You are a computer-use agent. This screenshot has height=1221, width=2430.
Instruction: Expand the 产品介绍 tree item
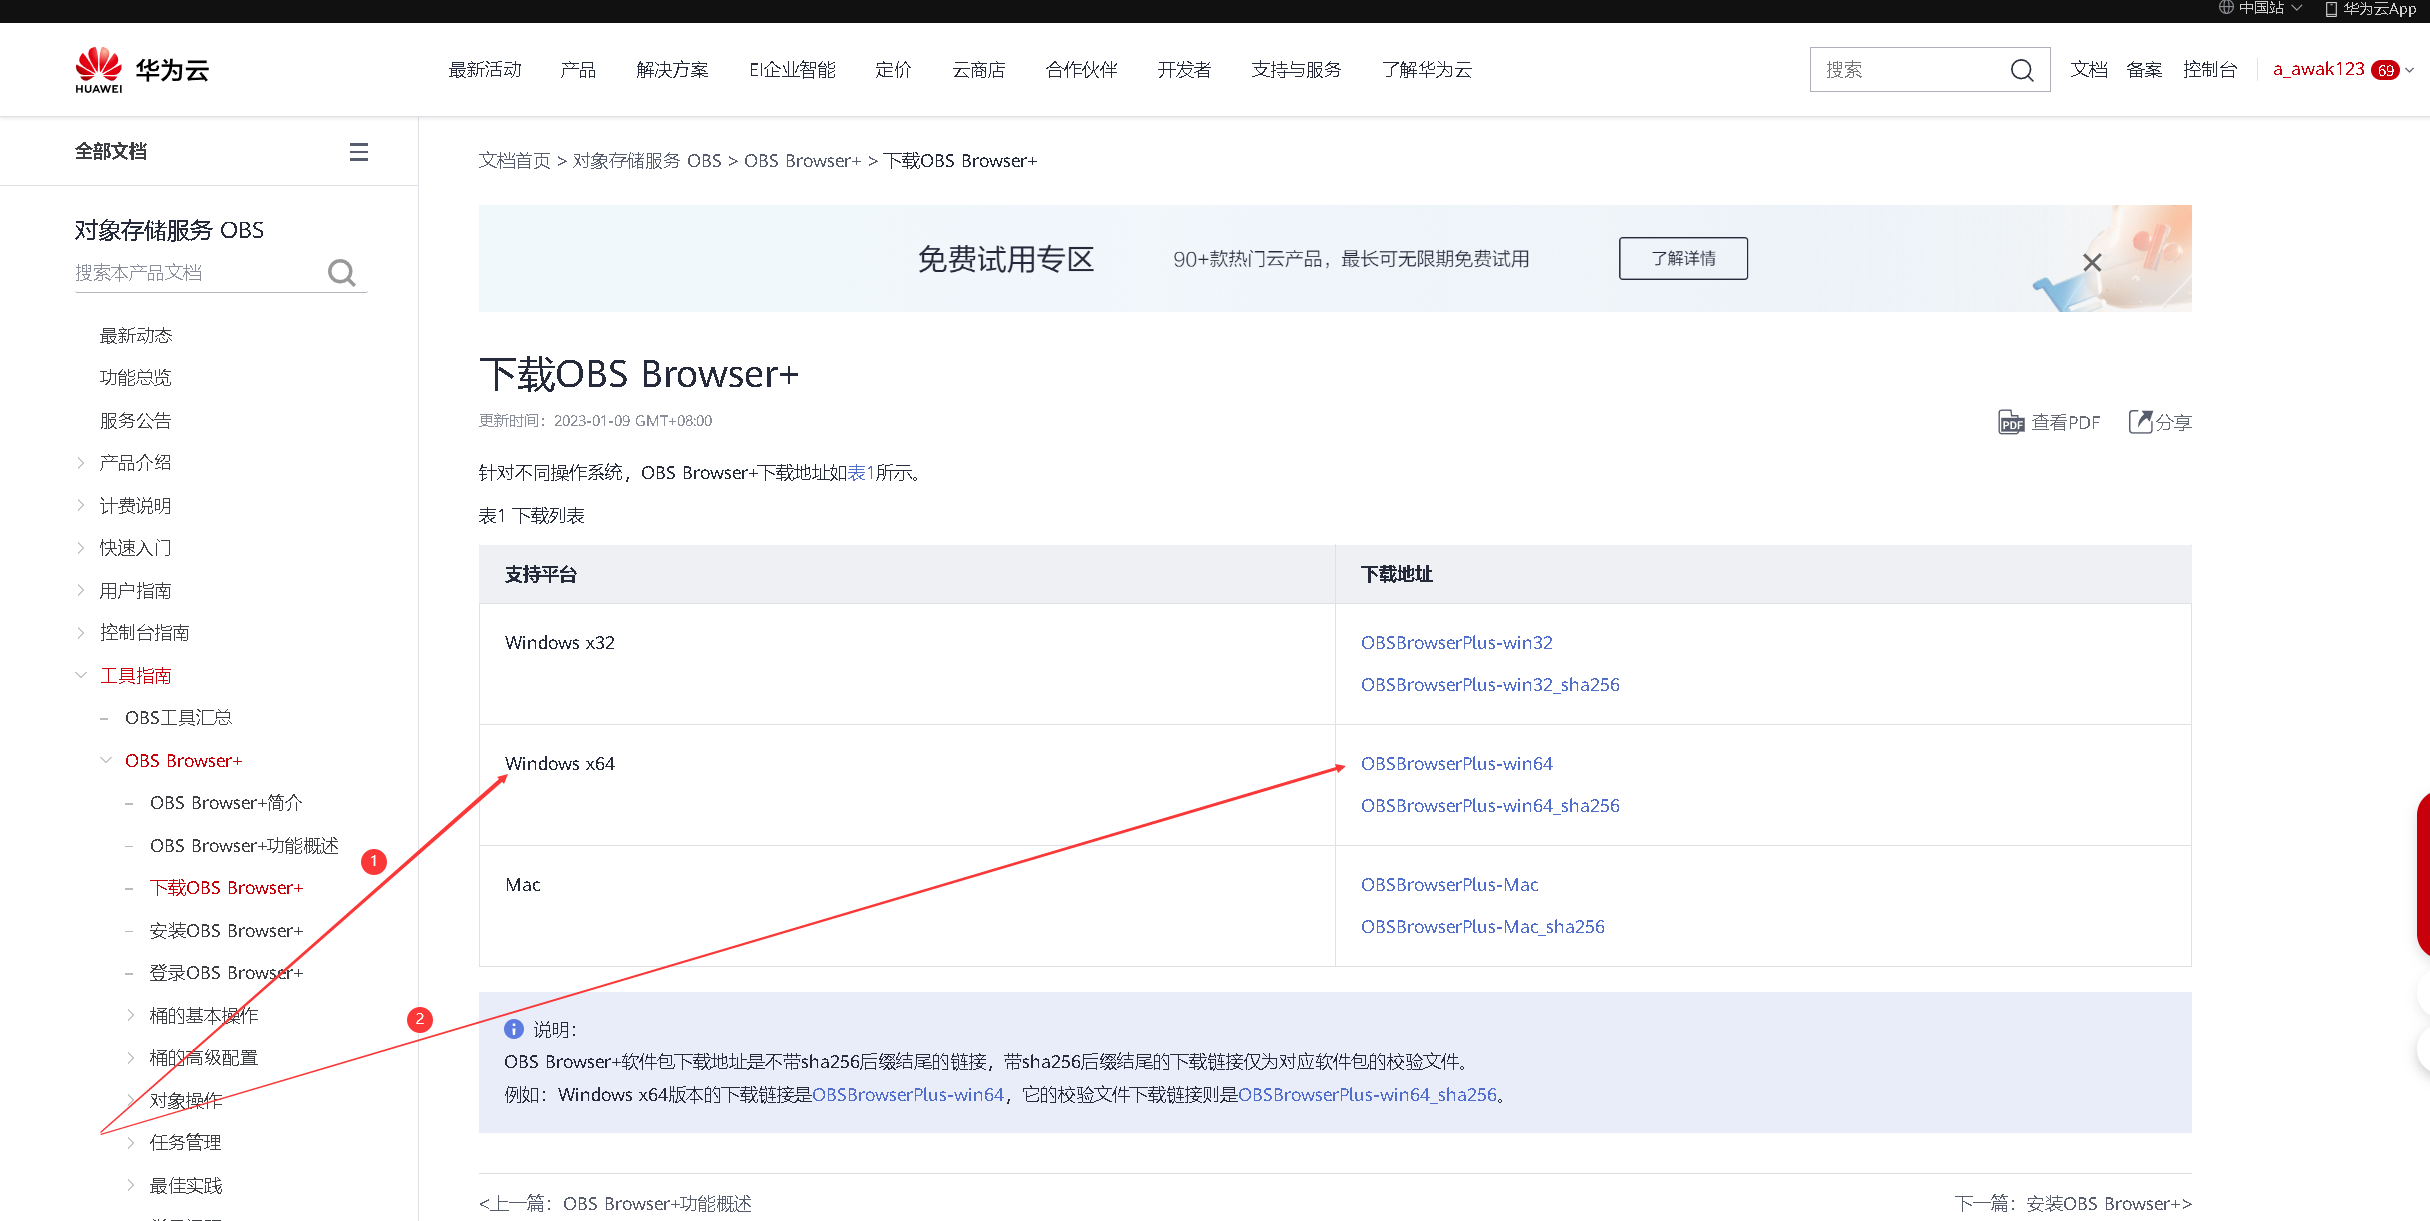tap(81, 463)
